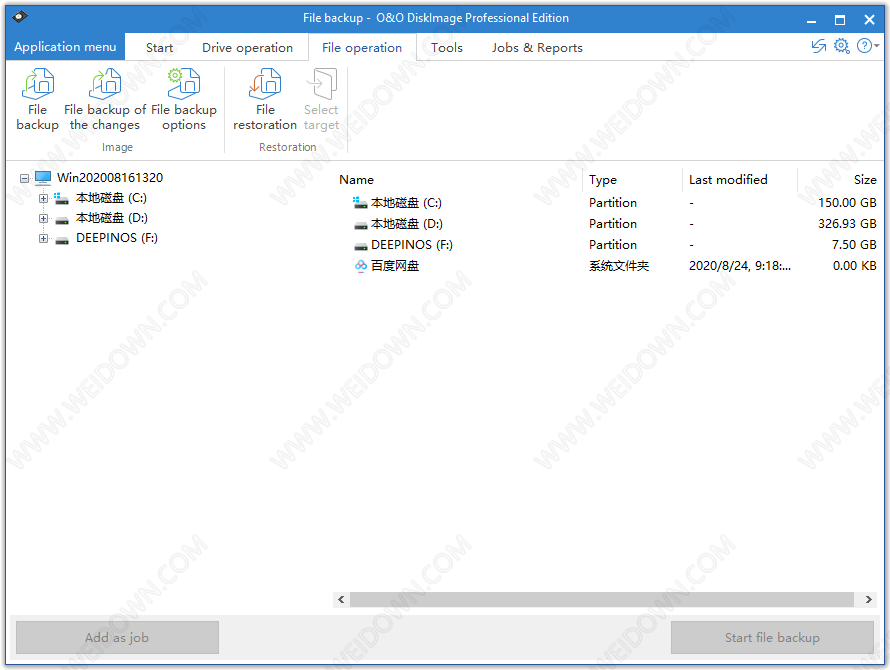Sort by the Size column header
Screen dimensions: 890x670
click(865, 179)
